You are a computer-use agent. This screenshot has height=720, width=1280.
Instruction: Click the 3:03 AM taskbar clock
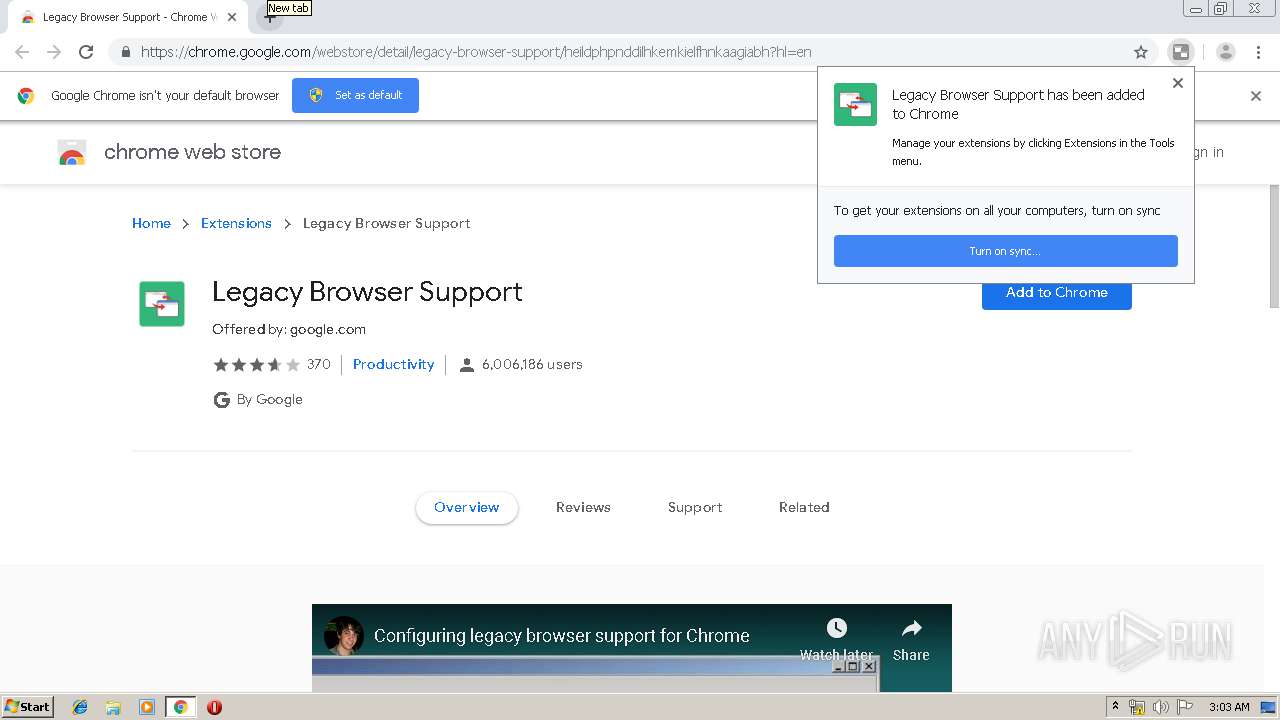tap(1229, 707)
